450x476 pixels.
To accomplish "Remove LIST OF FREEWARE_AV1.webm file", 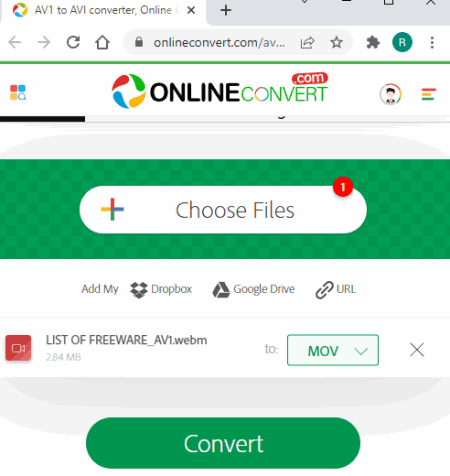I will (417, 350).
